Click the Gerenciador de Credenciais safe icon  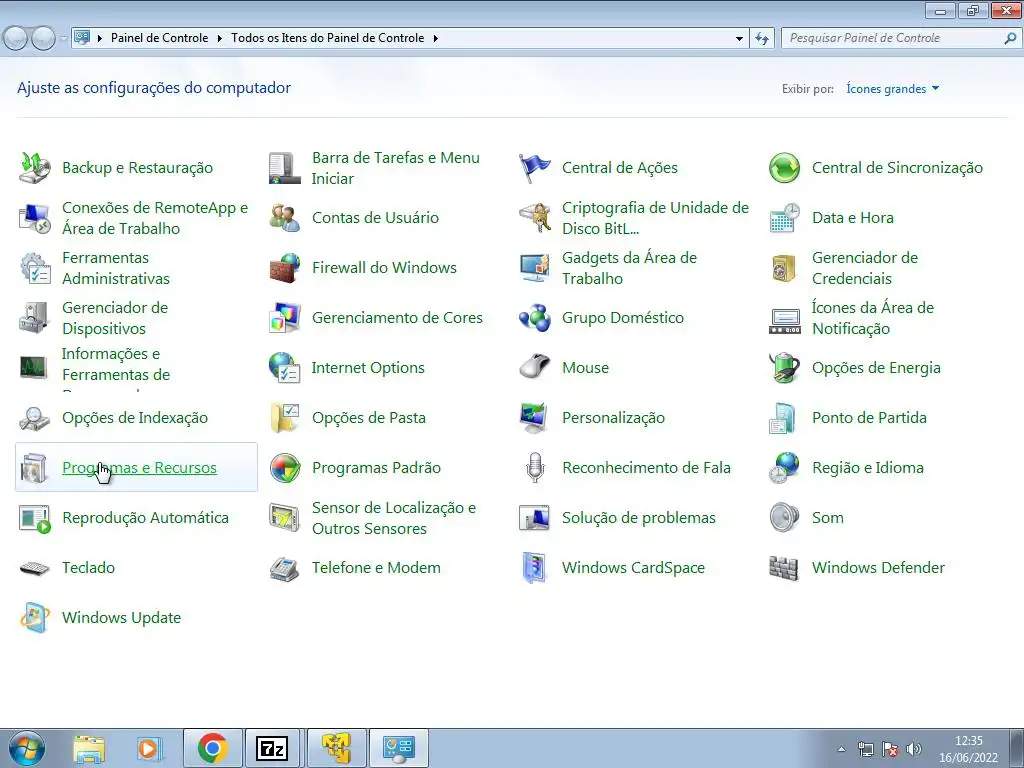pyautogui.click(x=784, y=268)
